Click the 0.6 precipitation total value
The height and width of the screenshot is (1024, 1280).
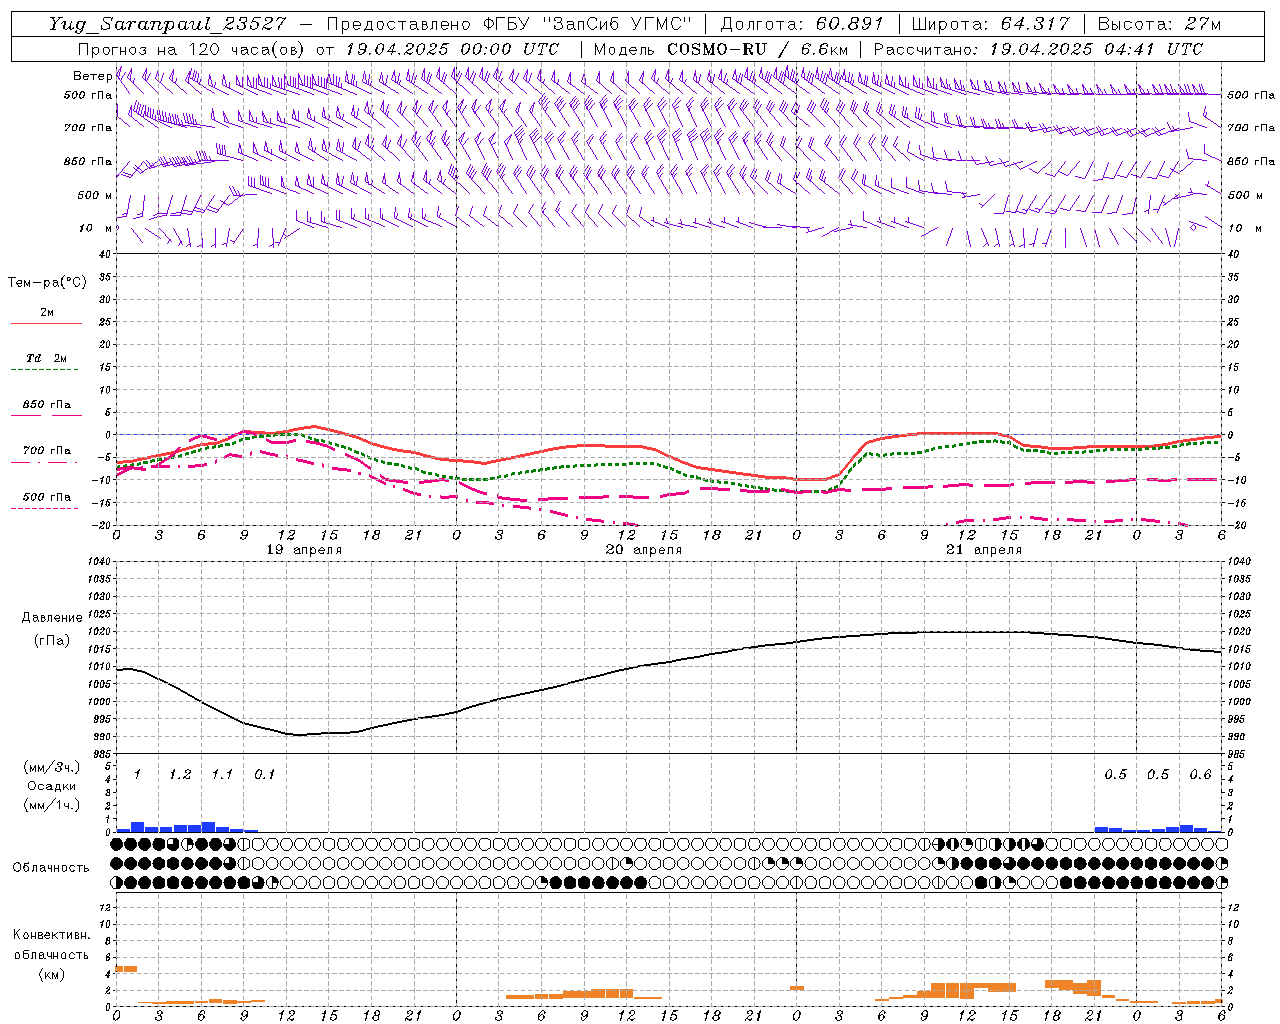pyautogui.click(x=1200, y=774)
